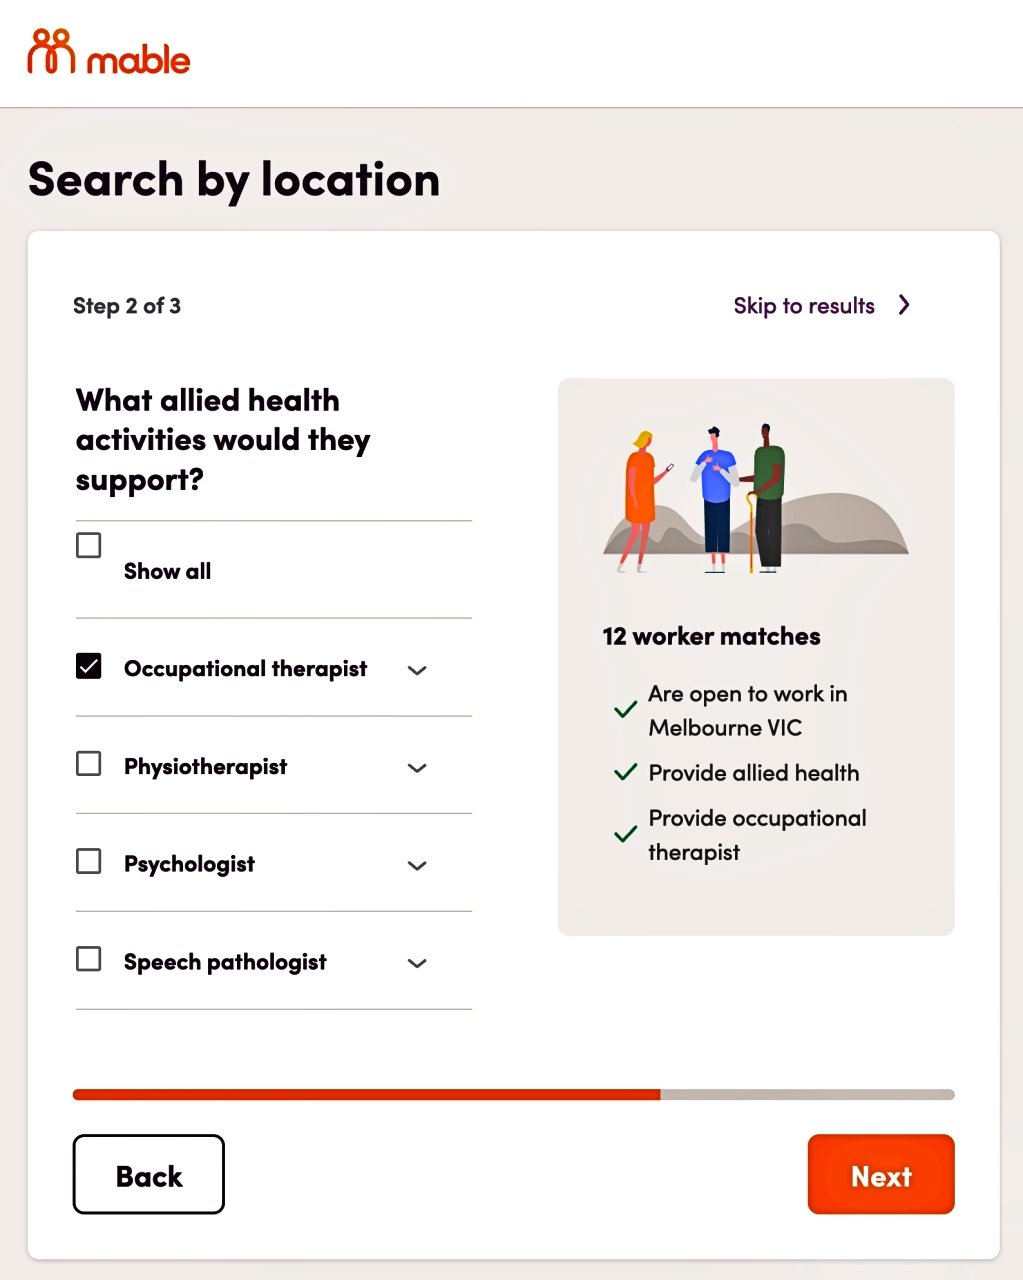Click the Skip to results link
Viewport: 1023px width, 1280px height.
(x=804, y=306)
